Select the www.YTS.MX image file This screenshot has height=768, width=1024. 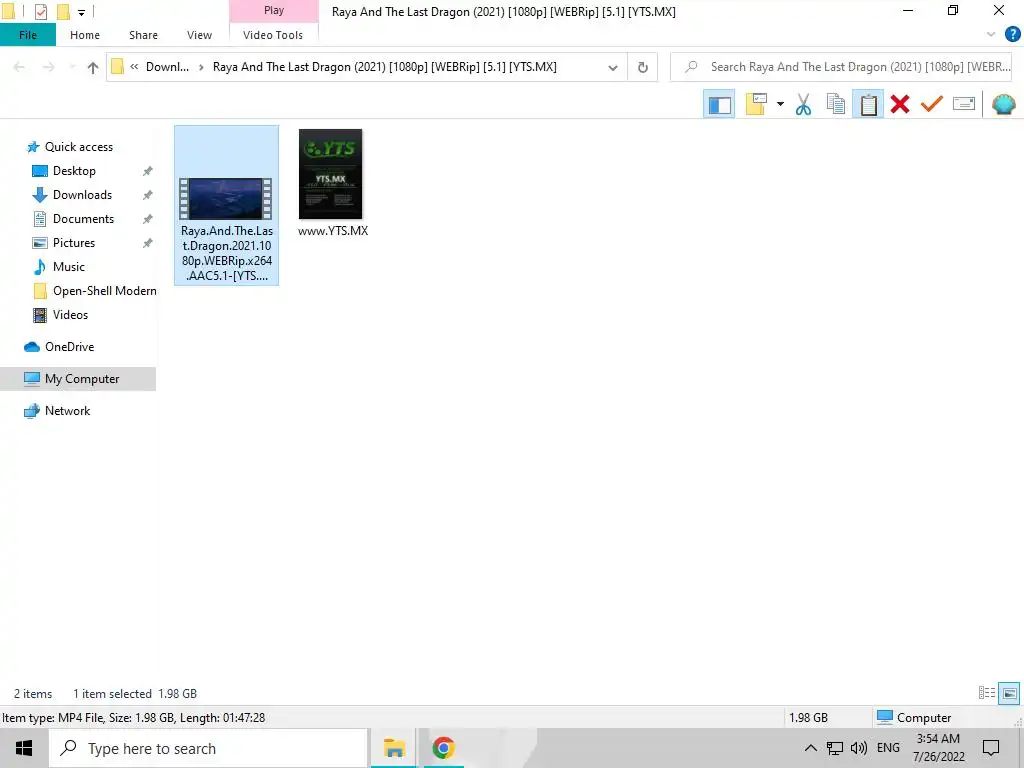[x=332, y=183]
